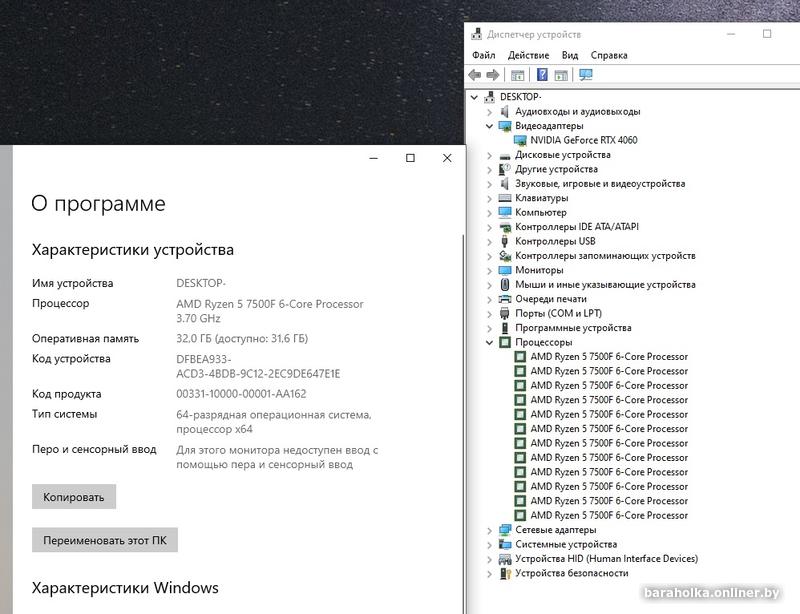Viewport: 800px width, 614px height.
Task: Click the Контроллеры USB plug icon
Action: point(505,241)
